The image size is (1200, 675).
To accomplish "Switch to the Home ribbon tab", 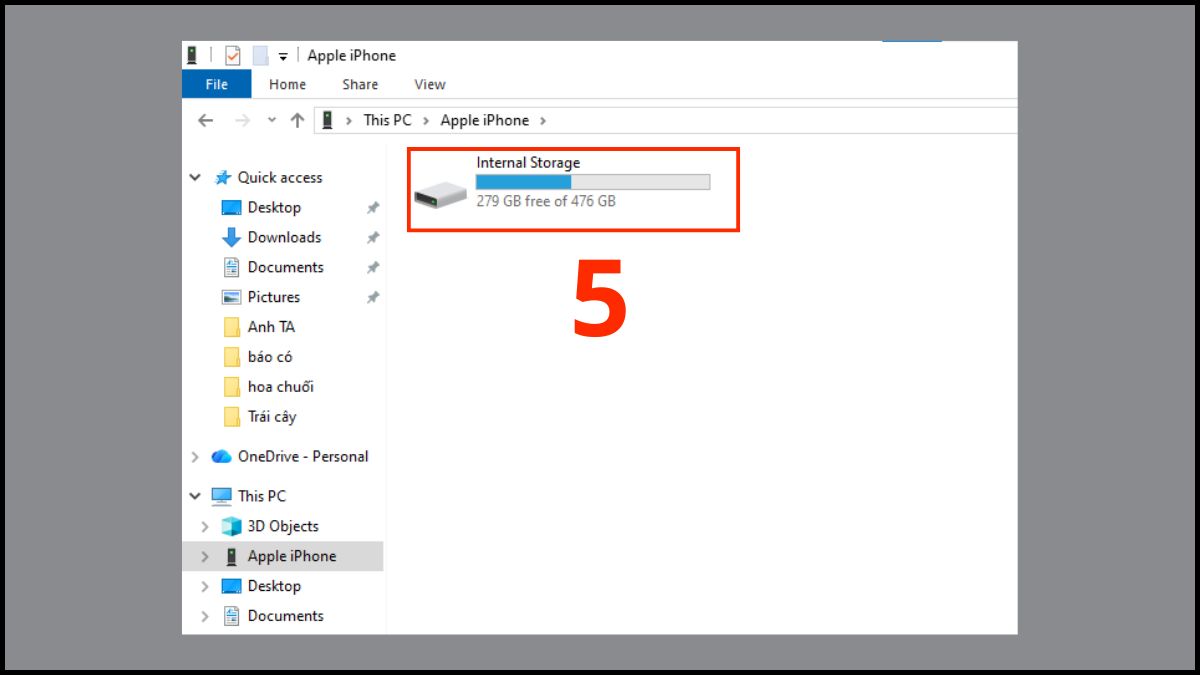I will (x=287, y=84).
